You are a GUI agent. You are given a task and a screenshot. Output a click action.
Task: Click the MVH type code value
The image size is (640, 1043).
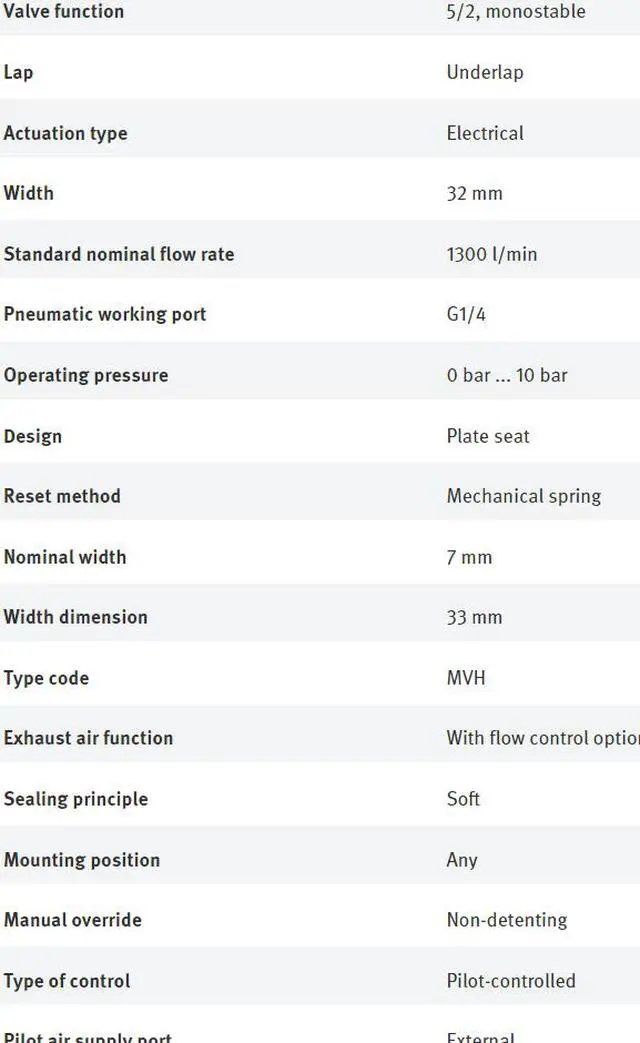coord(466,678)
